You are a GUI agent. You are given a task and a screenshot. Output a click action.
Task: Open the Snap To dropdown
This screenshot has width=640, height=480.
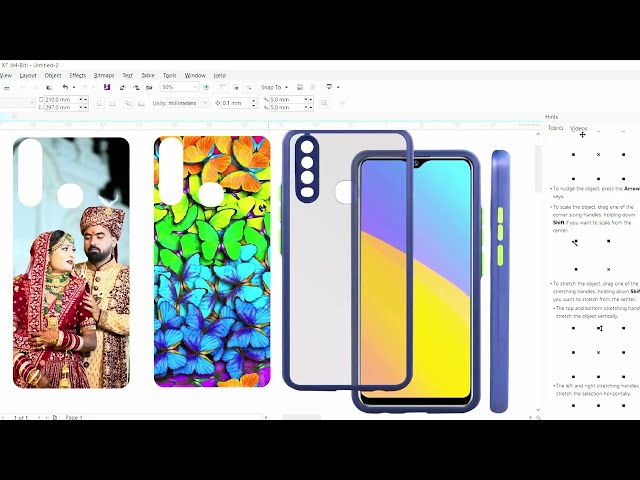(x=274, y=87)
